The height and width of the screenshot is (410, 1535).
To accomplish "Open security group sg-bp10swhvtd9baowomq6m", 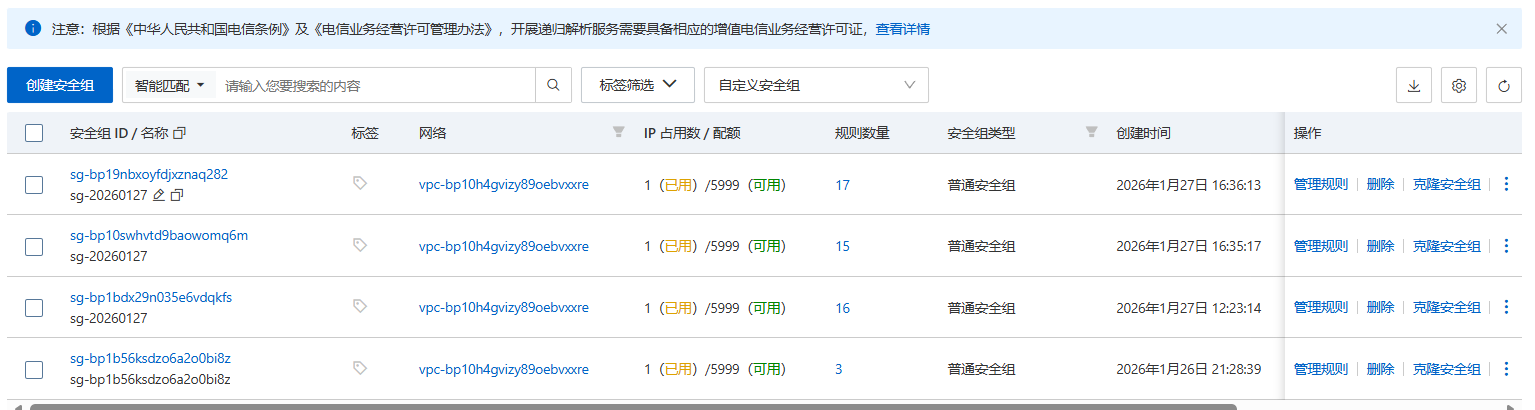I will click(x=159, y=236).
